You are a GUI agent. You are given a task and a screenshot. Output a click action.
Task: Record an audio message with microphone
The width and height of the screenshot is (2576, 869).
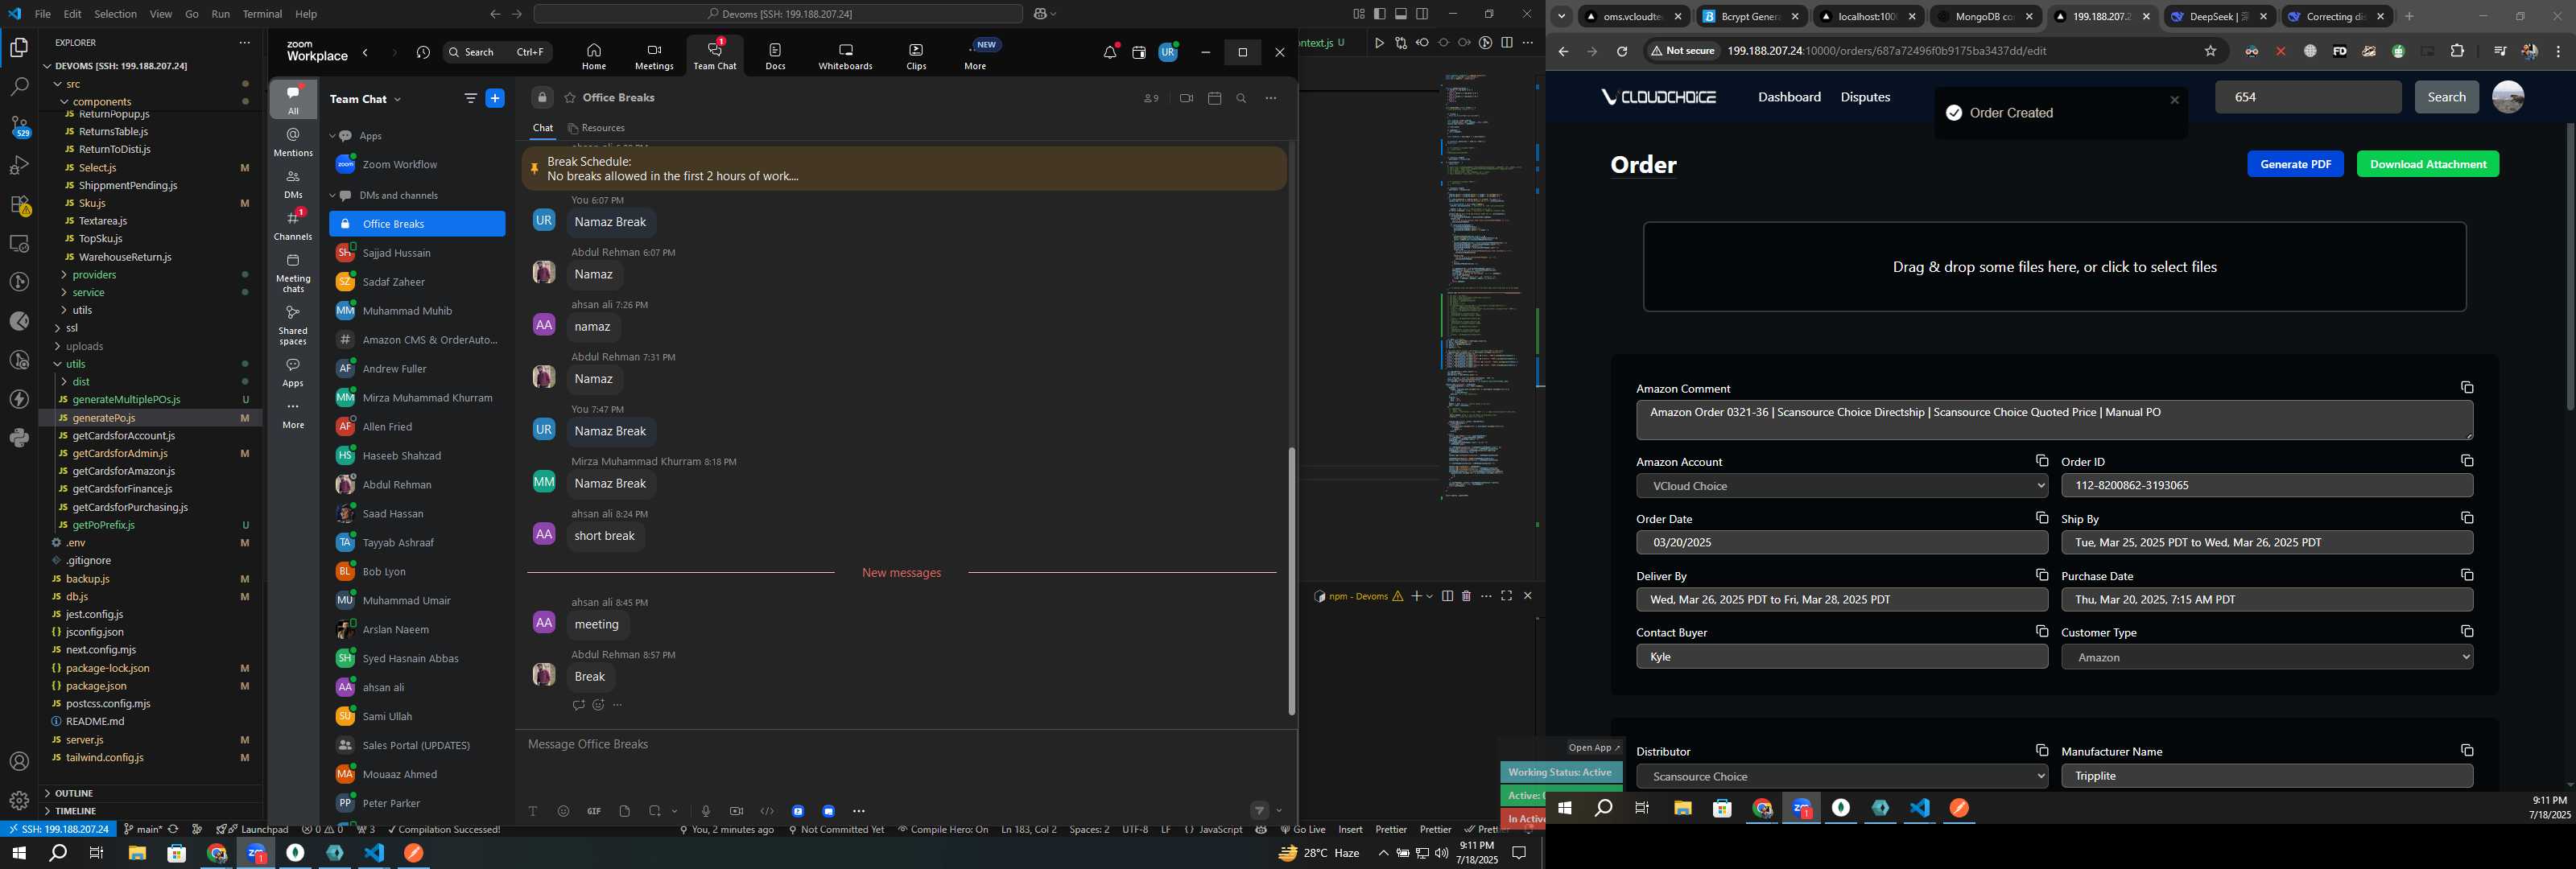(706, 811)
